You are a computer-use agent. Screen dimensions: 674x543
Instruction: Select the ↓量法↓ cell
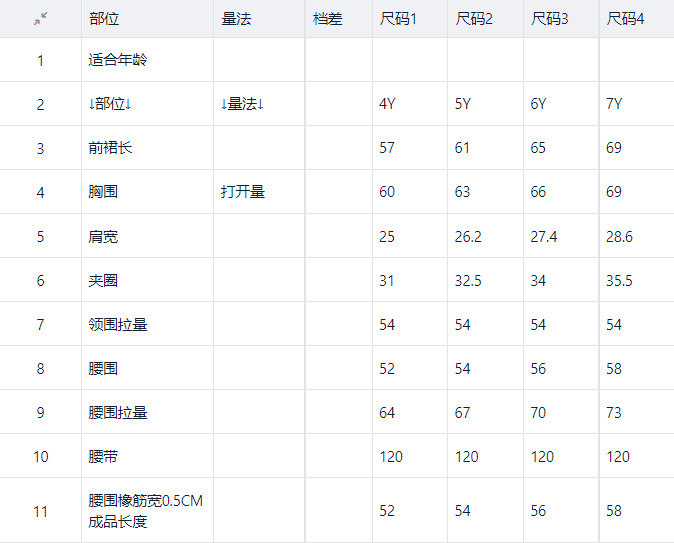pyautogui.click(x=249, y=104)
